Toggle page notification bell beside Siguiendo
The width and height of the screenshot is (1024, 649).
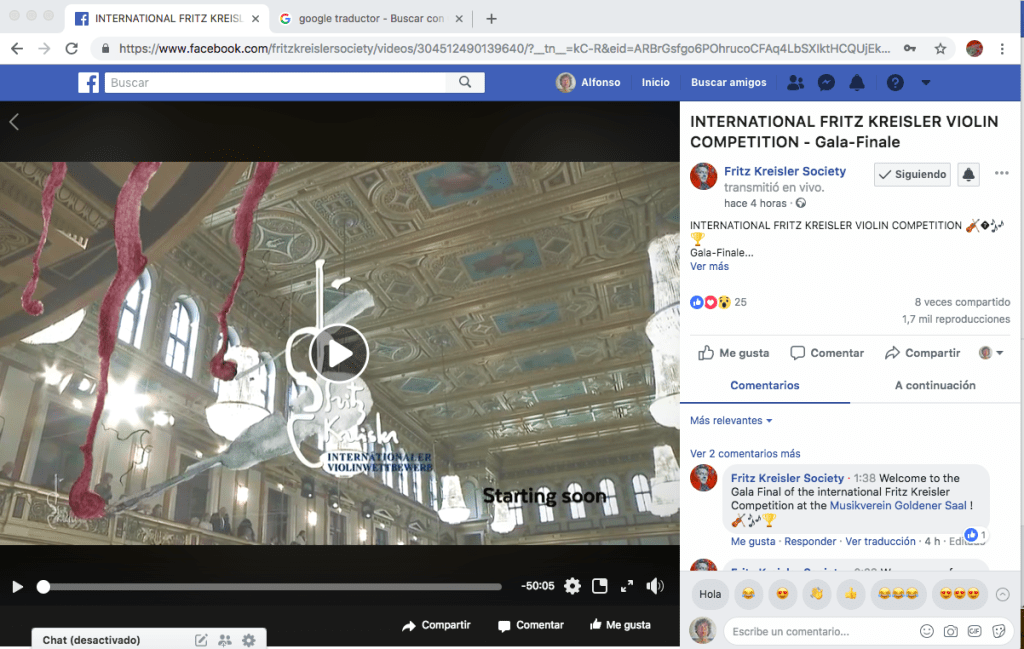(x=968, y=175)
